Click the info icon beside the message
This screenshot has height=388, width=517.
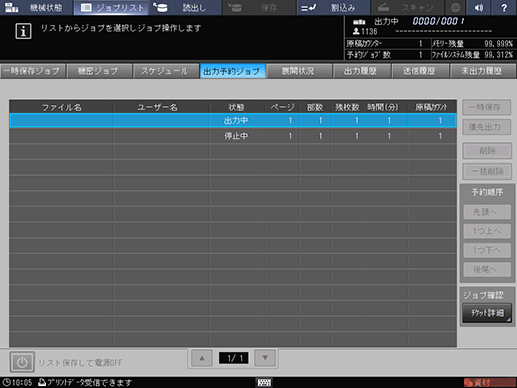[x=23, y=31]
